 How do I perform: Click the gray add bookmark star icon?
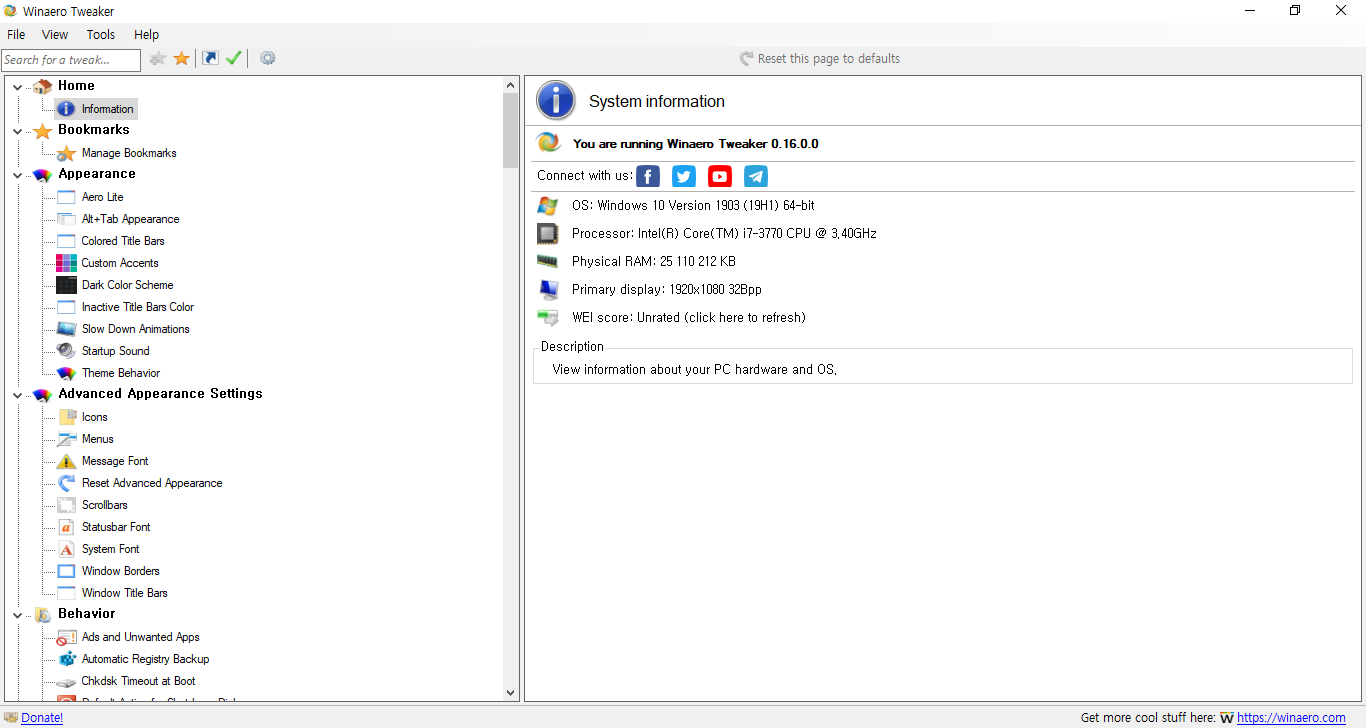coord(158,59)
